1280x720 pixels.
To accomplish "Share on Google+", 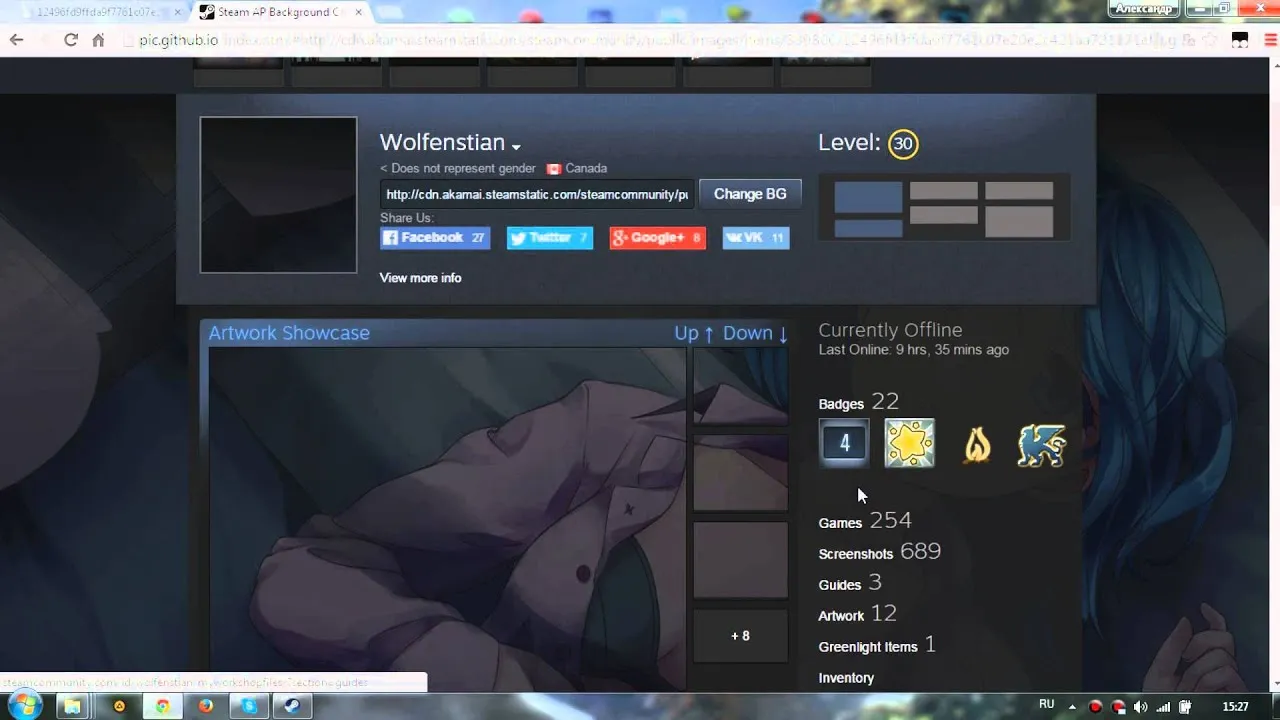I will (x=657, y=238).
